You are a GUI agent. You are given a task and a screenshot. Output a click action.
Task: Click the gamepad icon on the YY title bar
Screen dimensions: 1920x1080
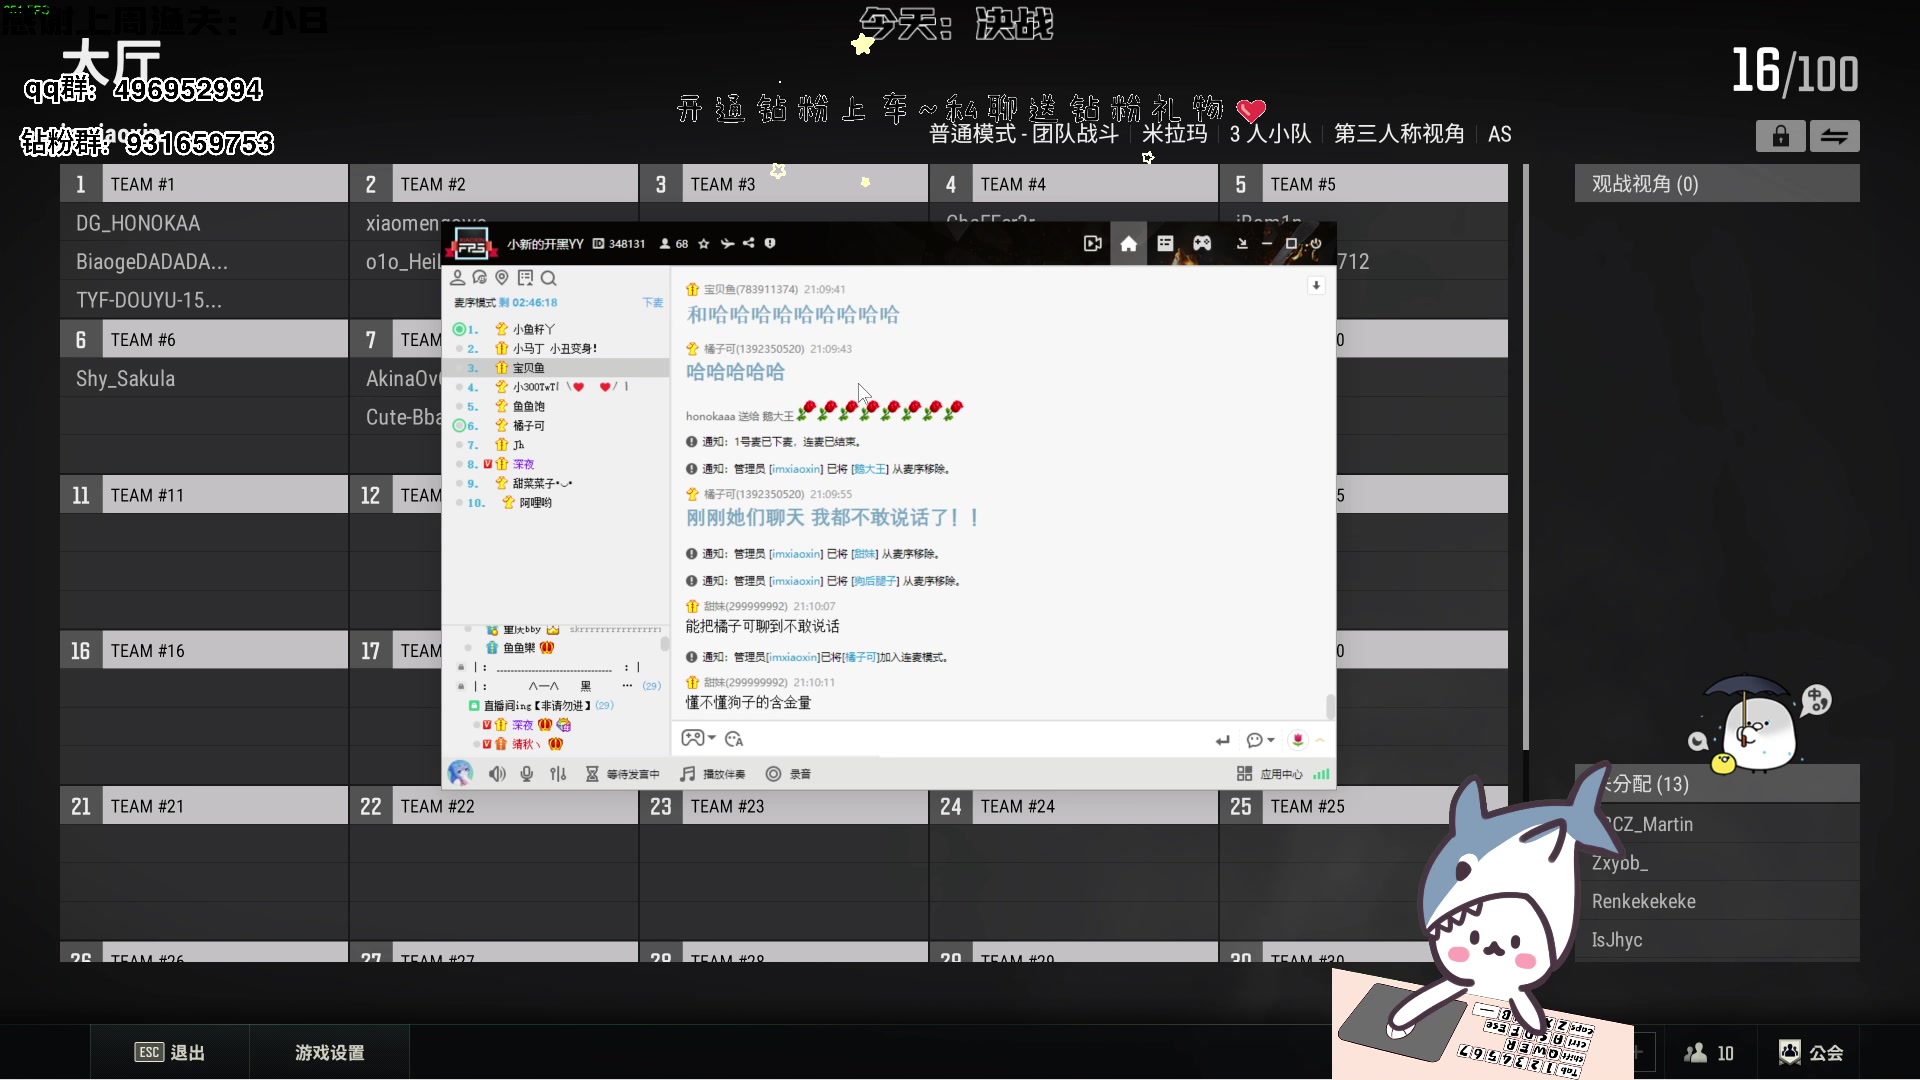tap(1203, 243)
